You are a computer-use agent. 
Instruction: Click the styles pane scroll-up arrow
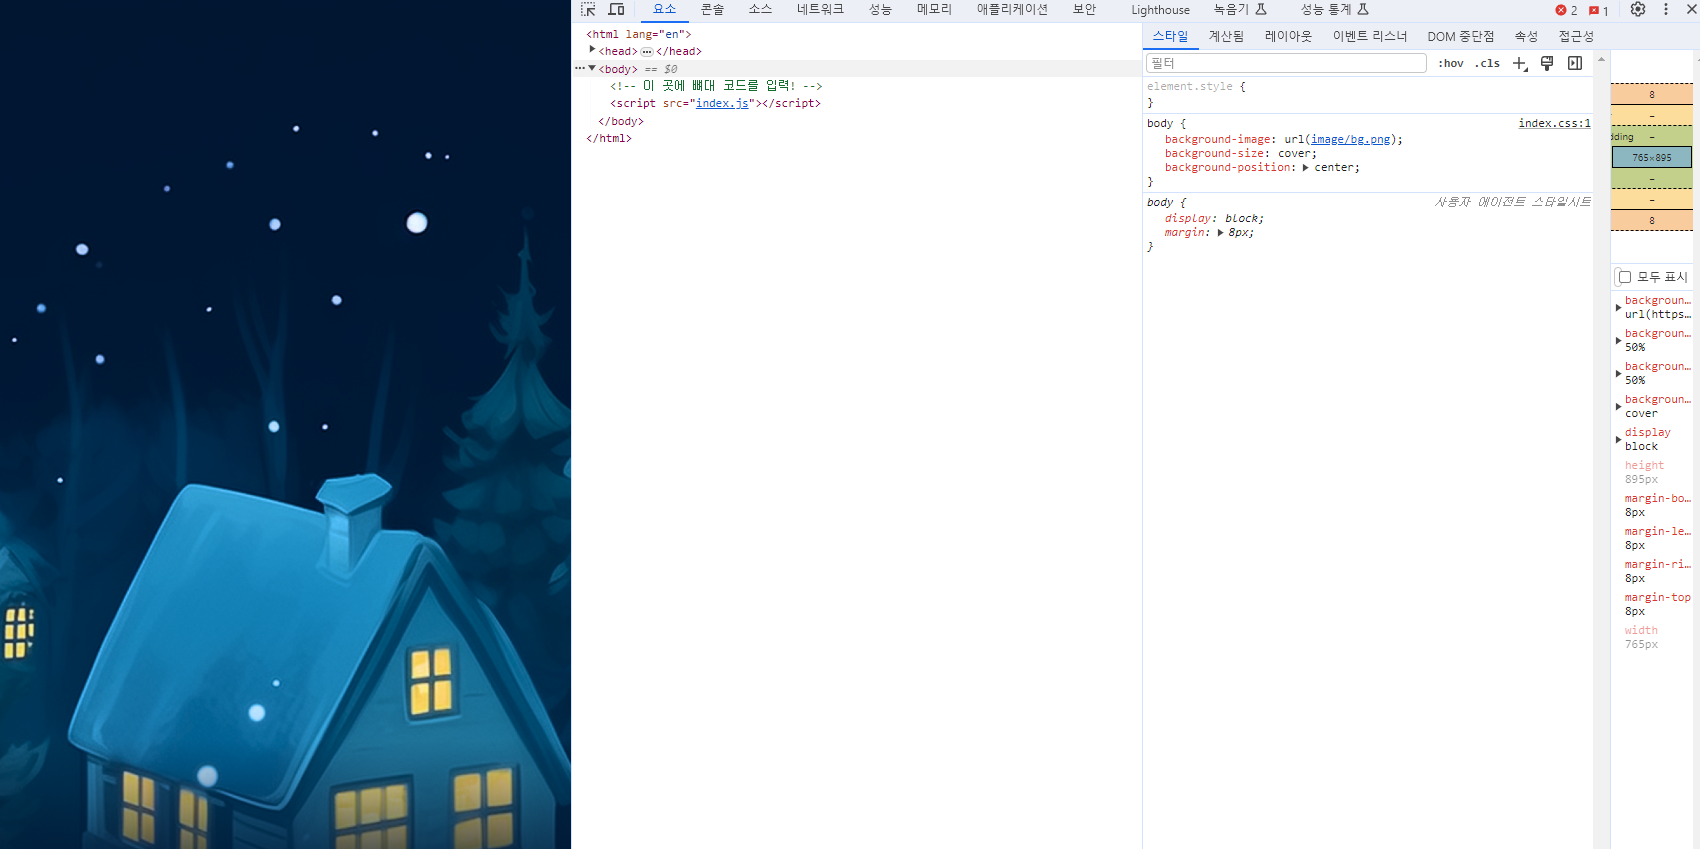pyautogui.click(x=1602, y=60)
